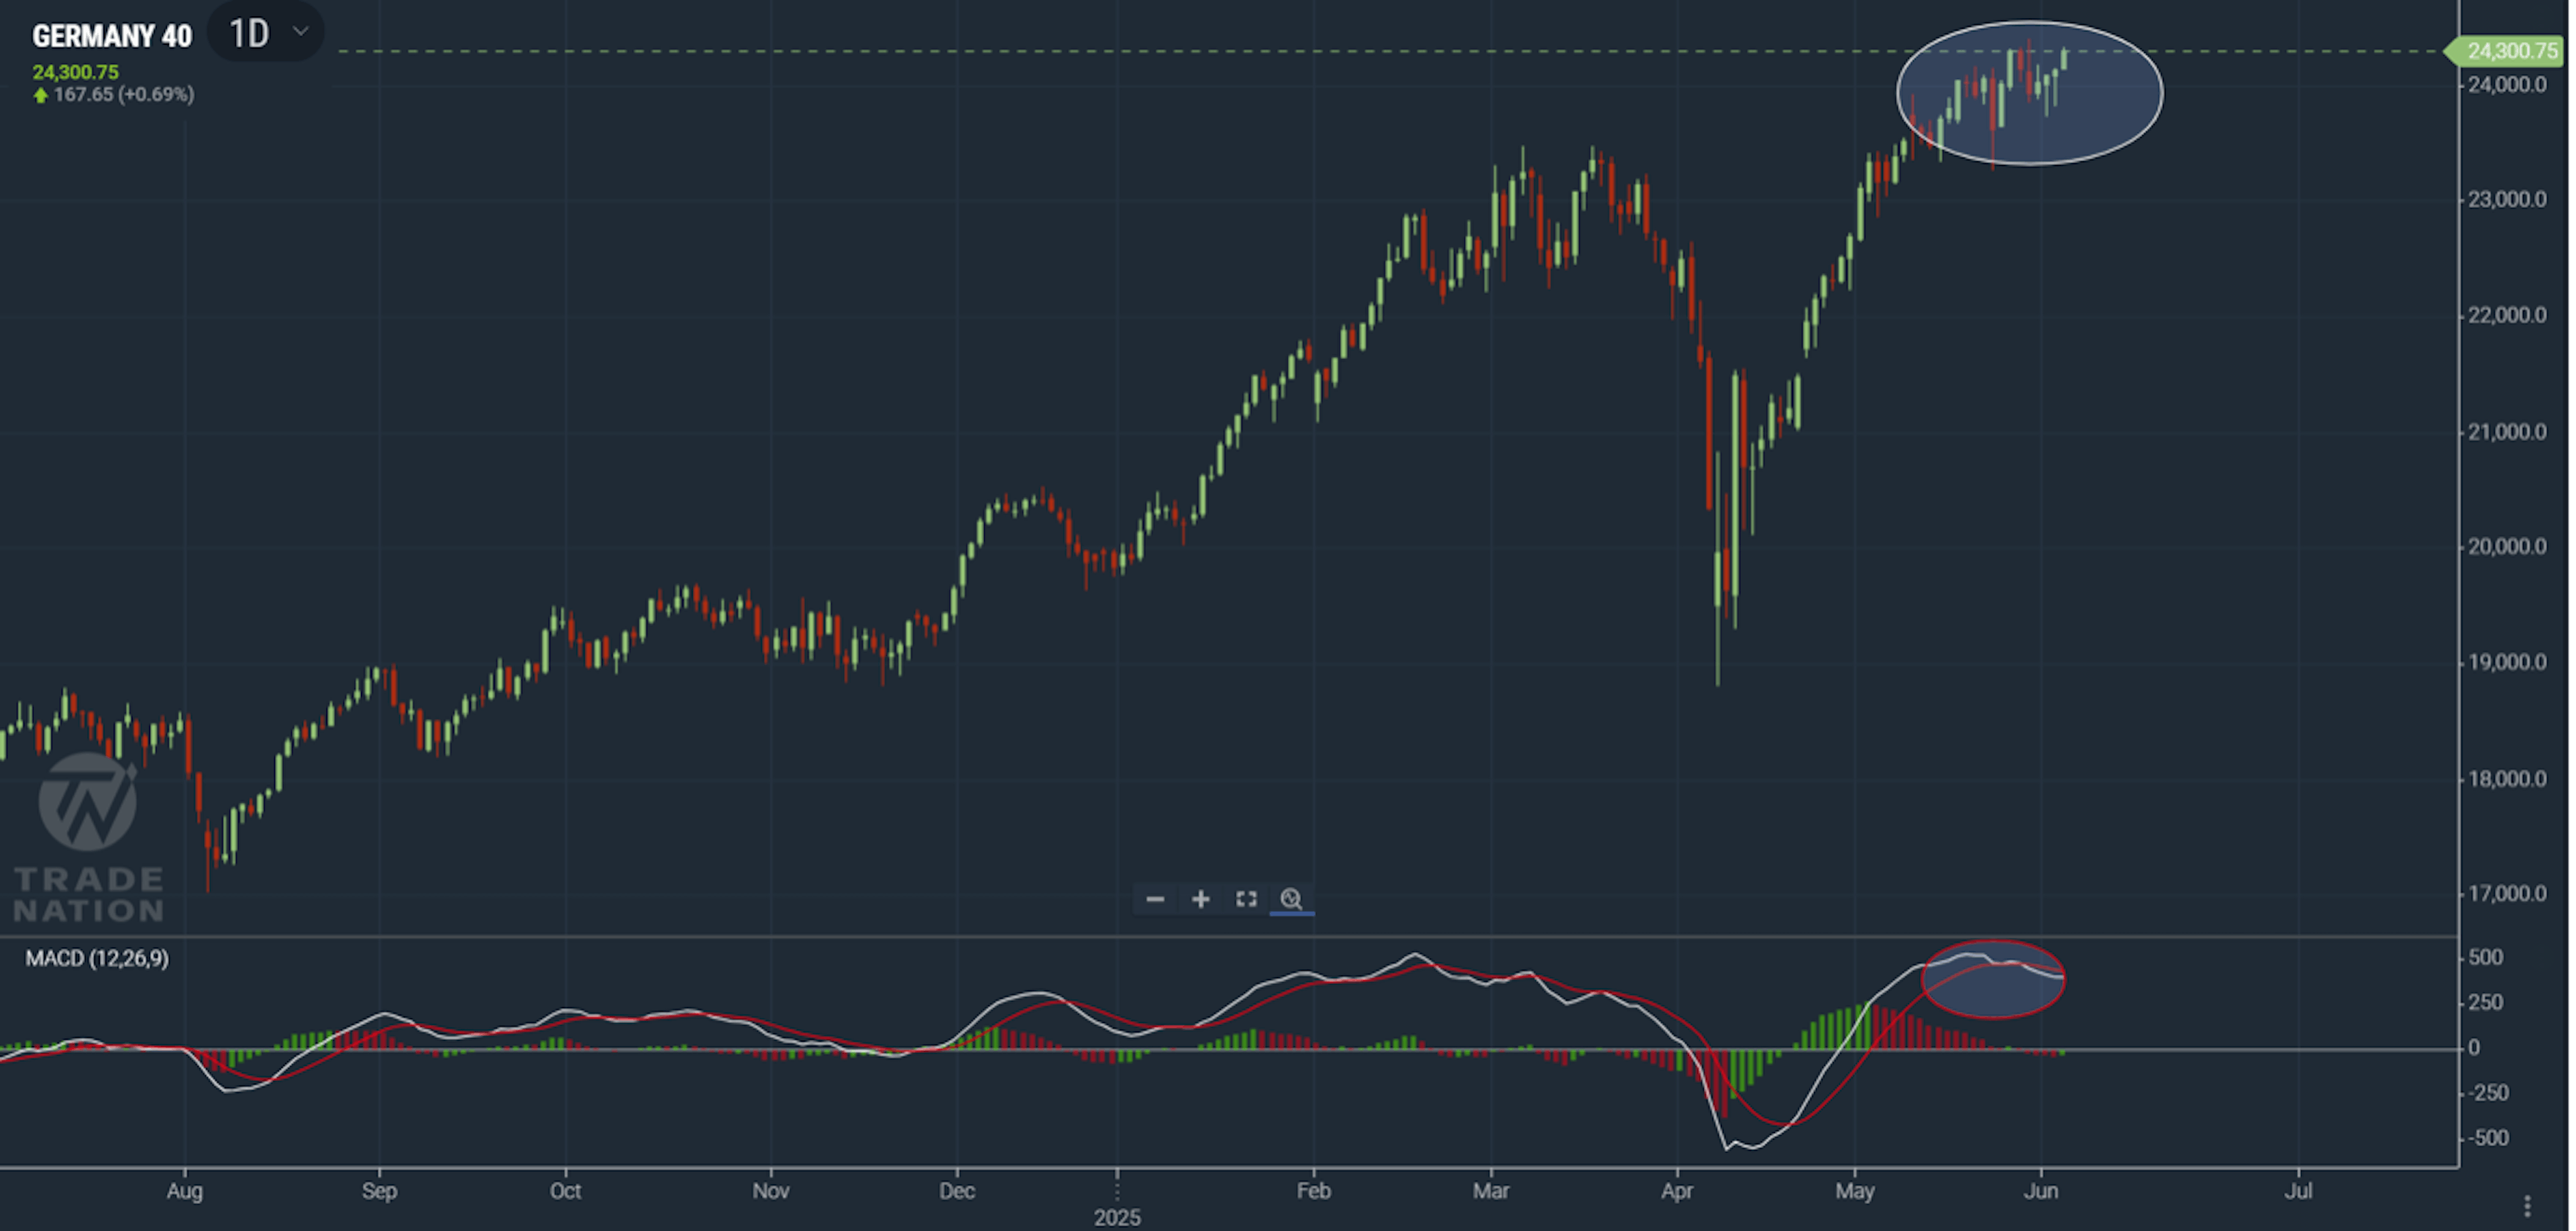Viewport: 2576px width, 1231px height.
Task: Click the green up arrow beside 167.65
Action: 41,95
